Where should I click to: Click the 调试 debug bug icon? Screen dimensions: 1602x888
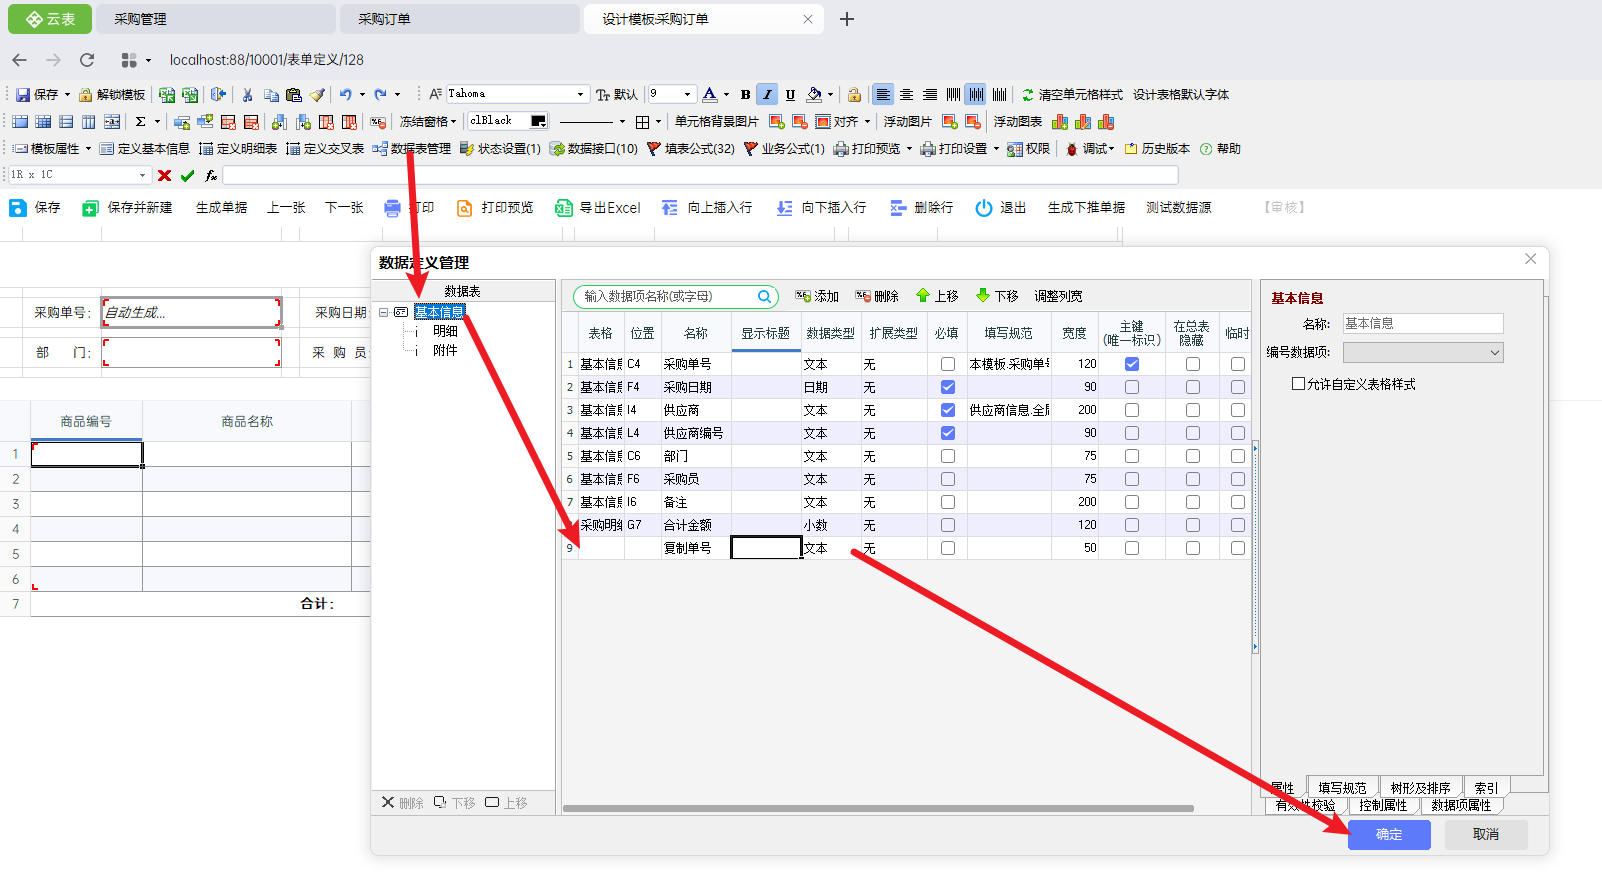1072,149
